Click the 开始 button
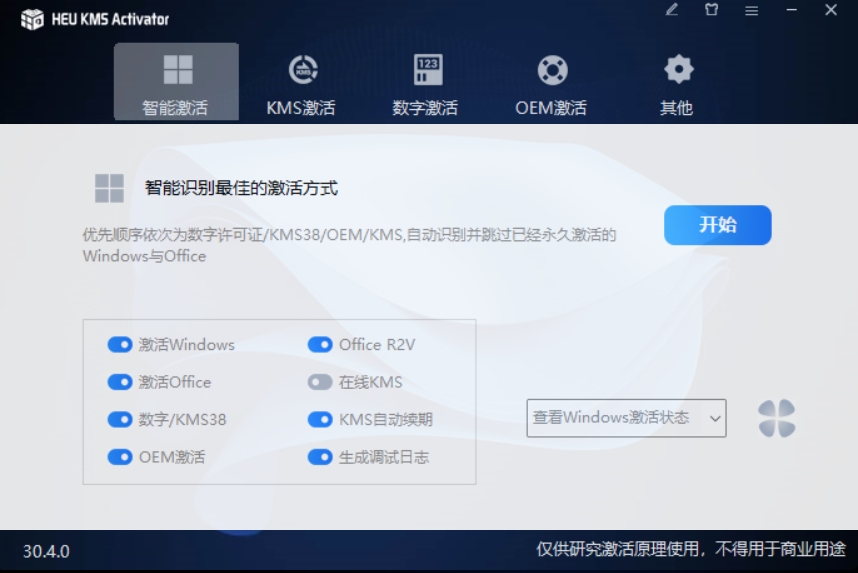858x573 pixels. (717, 225)
